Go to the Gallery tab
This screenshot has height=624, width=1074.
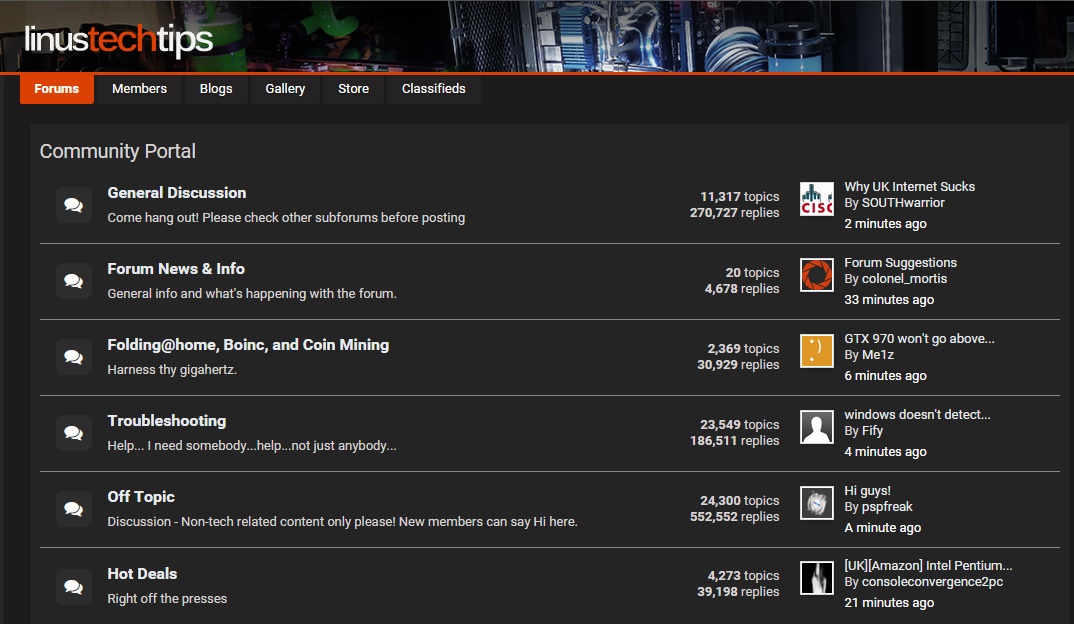pyautogui.click(x=285, y=89)
